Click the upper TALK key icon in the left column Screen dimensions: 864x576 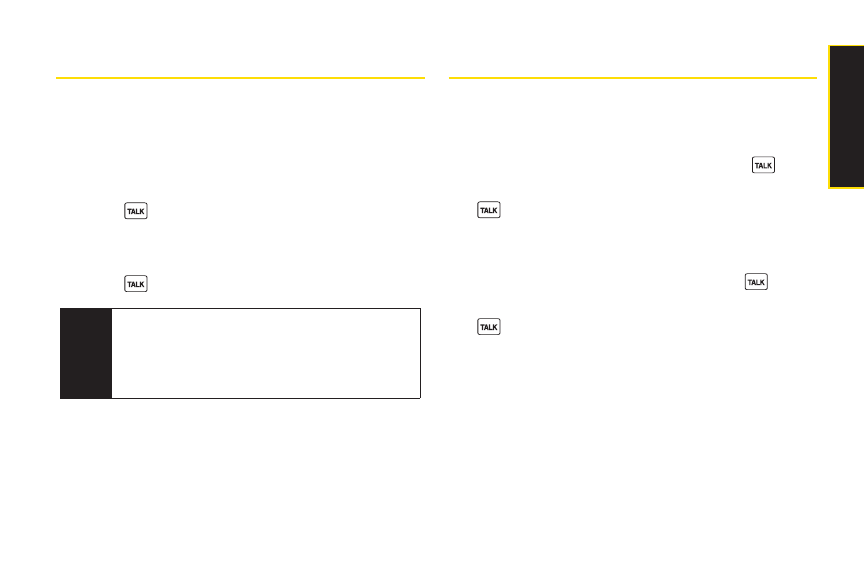point(136,211)
